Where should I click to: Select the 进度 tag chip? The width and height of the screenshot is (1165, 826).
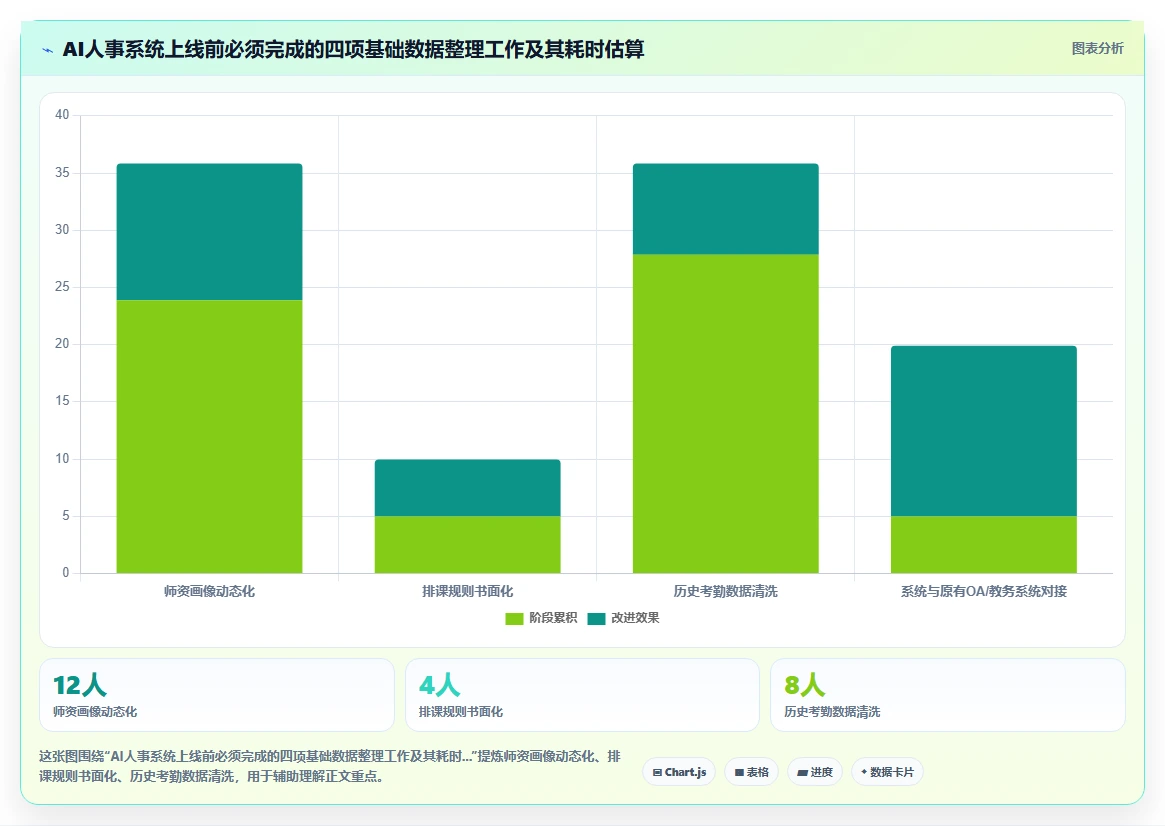coord(815,772)
